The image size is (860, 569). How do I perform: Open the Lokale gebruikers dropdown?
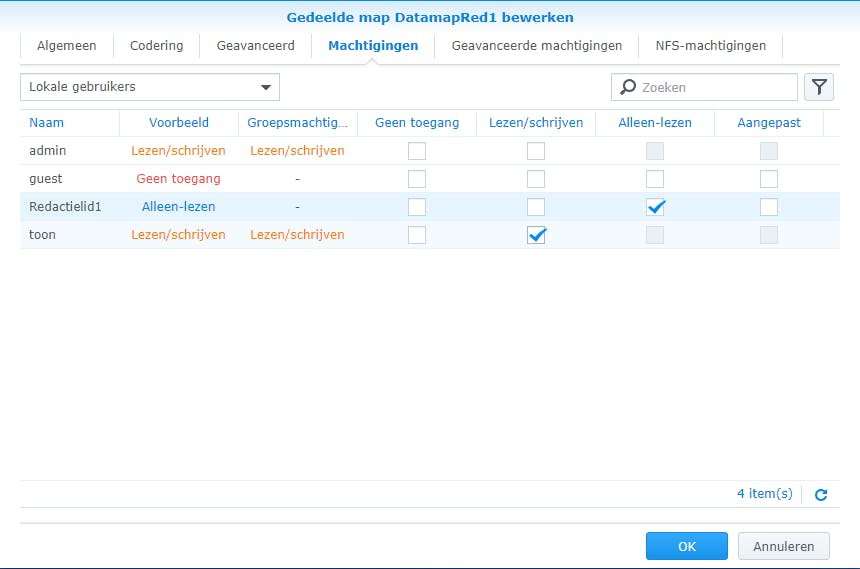point(150,87)
